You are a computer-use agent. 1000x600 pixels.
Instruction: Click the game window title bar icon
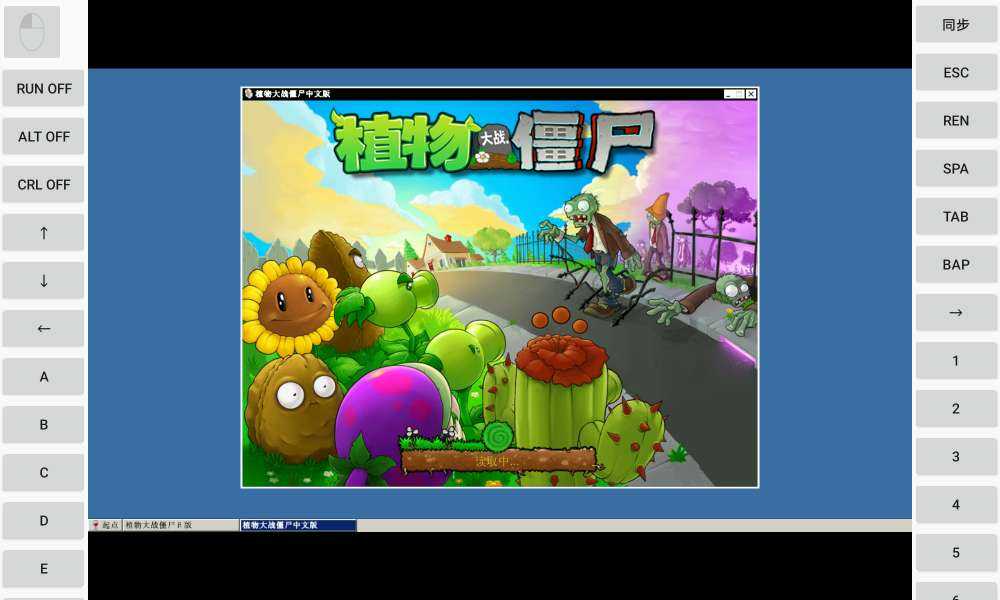pyautogui.click(x=249, y=94)
